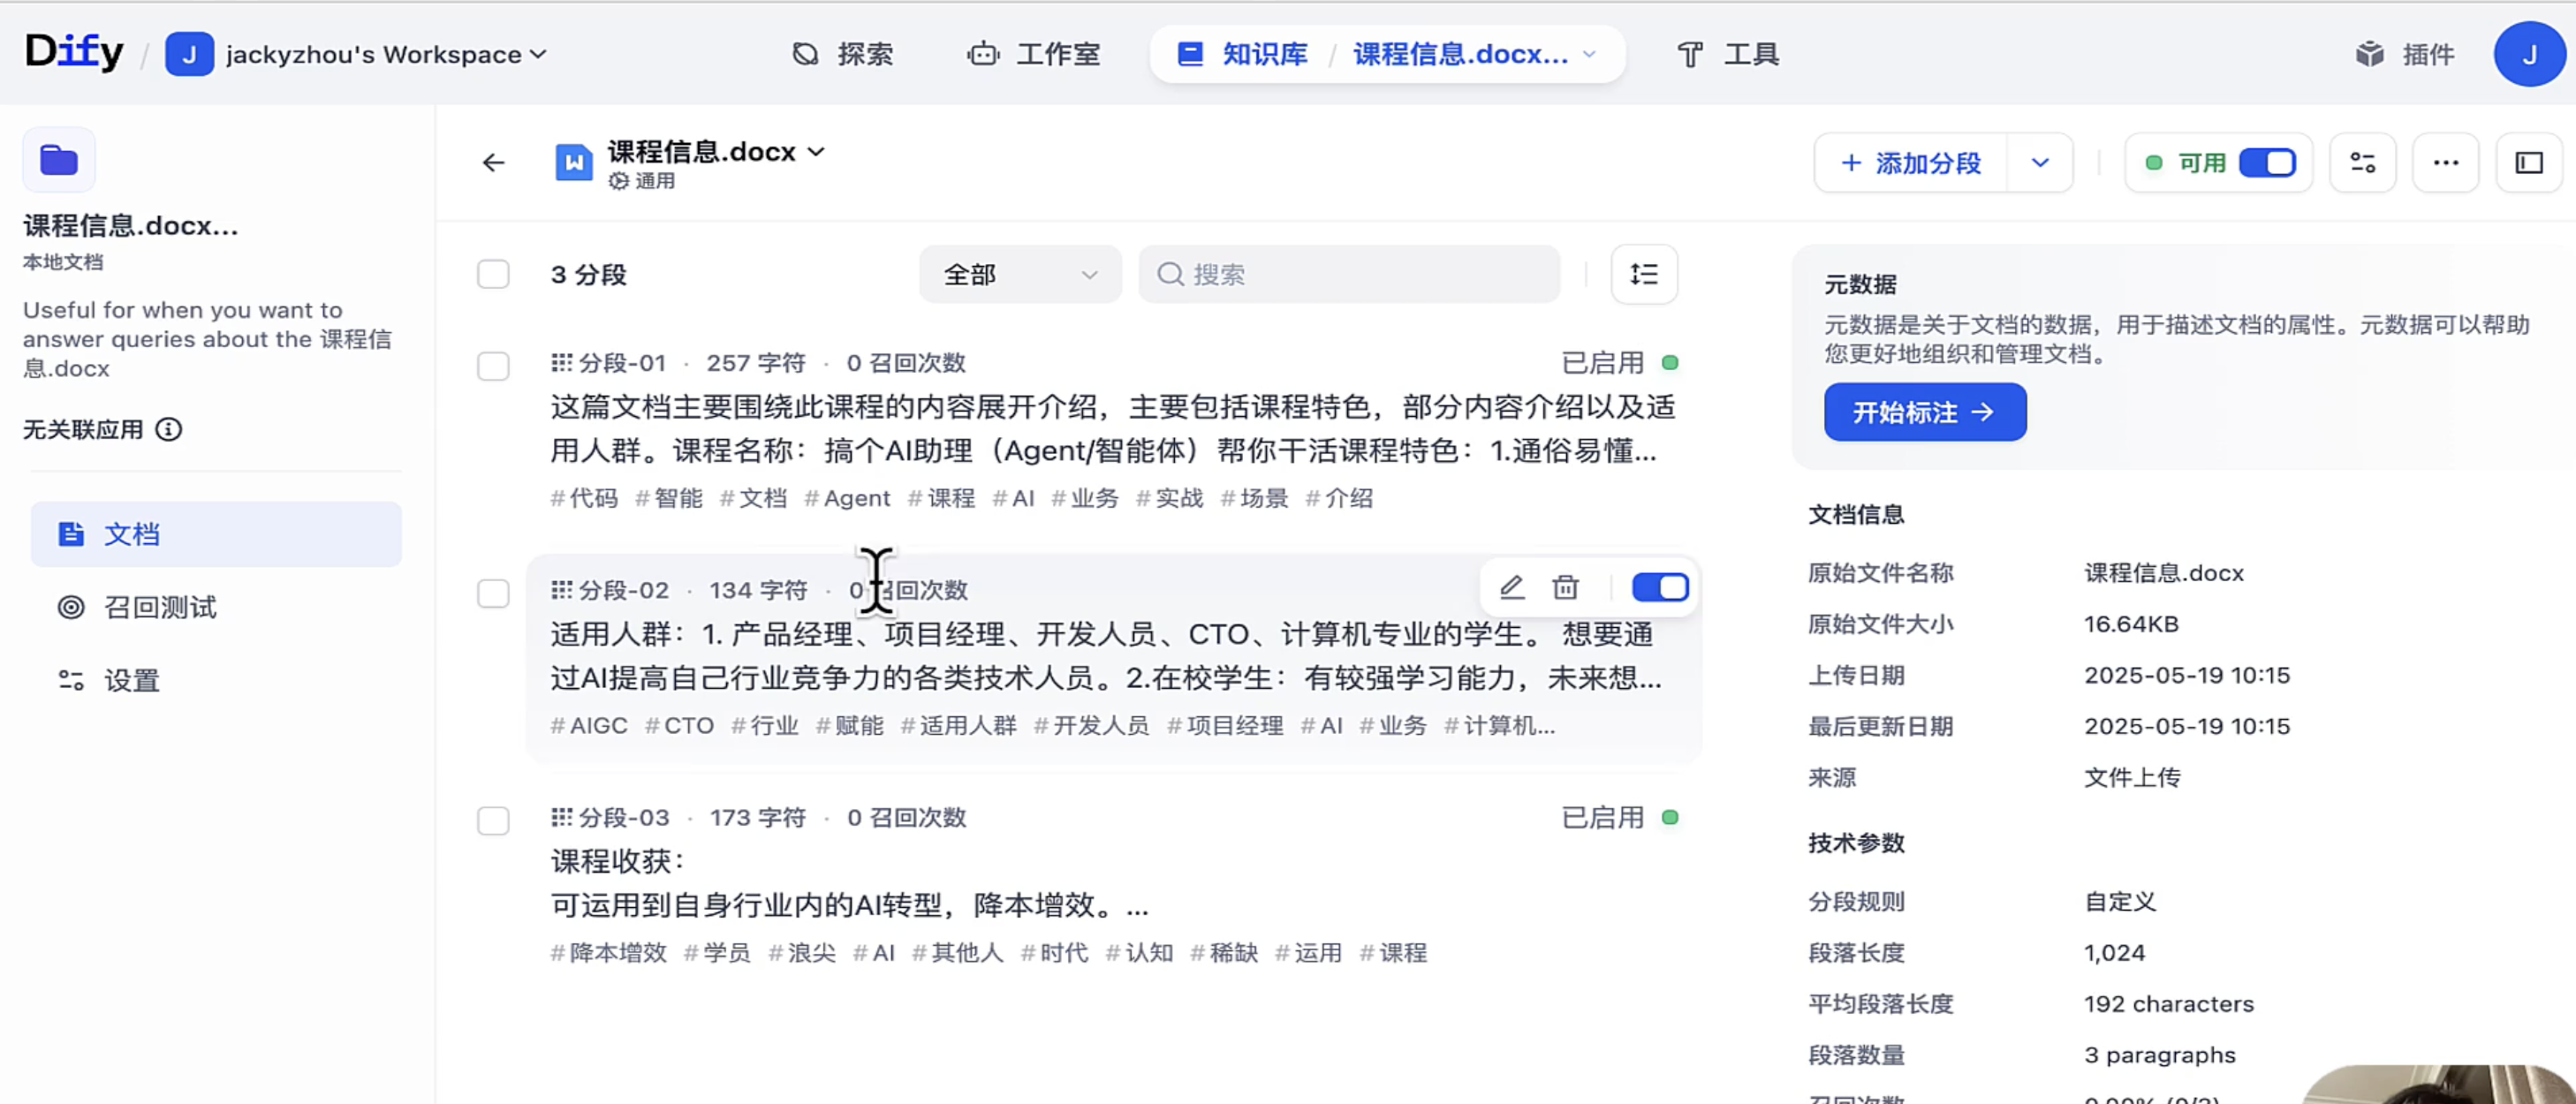Click the back arrow beside 课程信息.docx
The width and height of the screenshot is (2576, 1104).
pos(493,163)
